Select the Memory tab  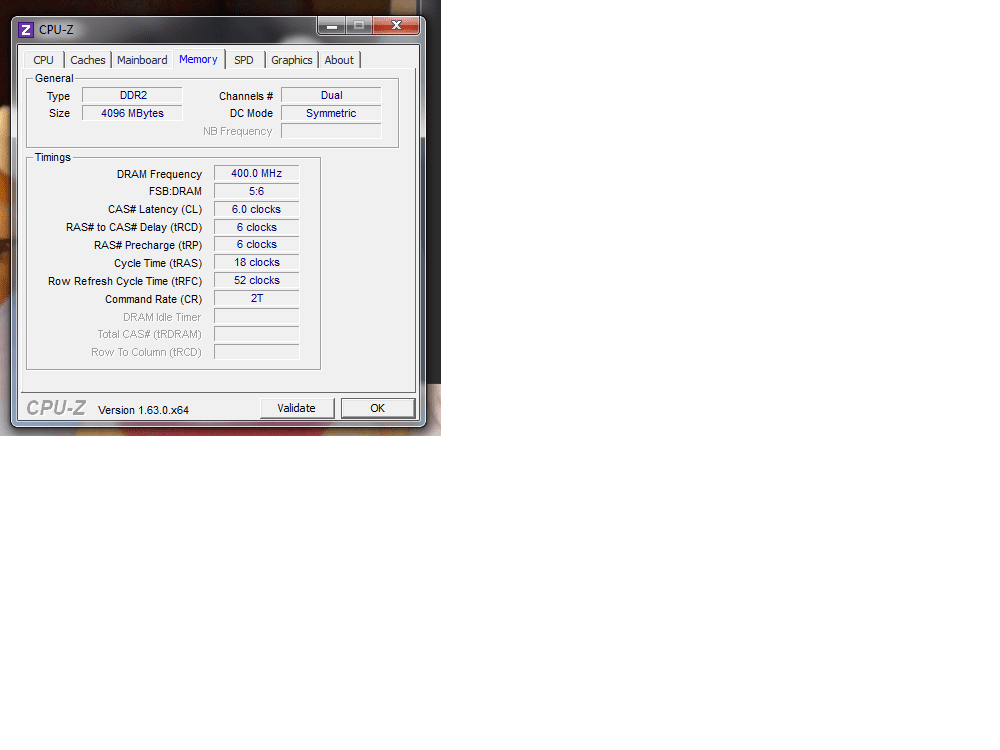click(x=198, y=59)
